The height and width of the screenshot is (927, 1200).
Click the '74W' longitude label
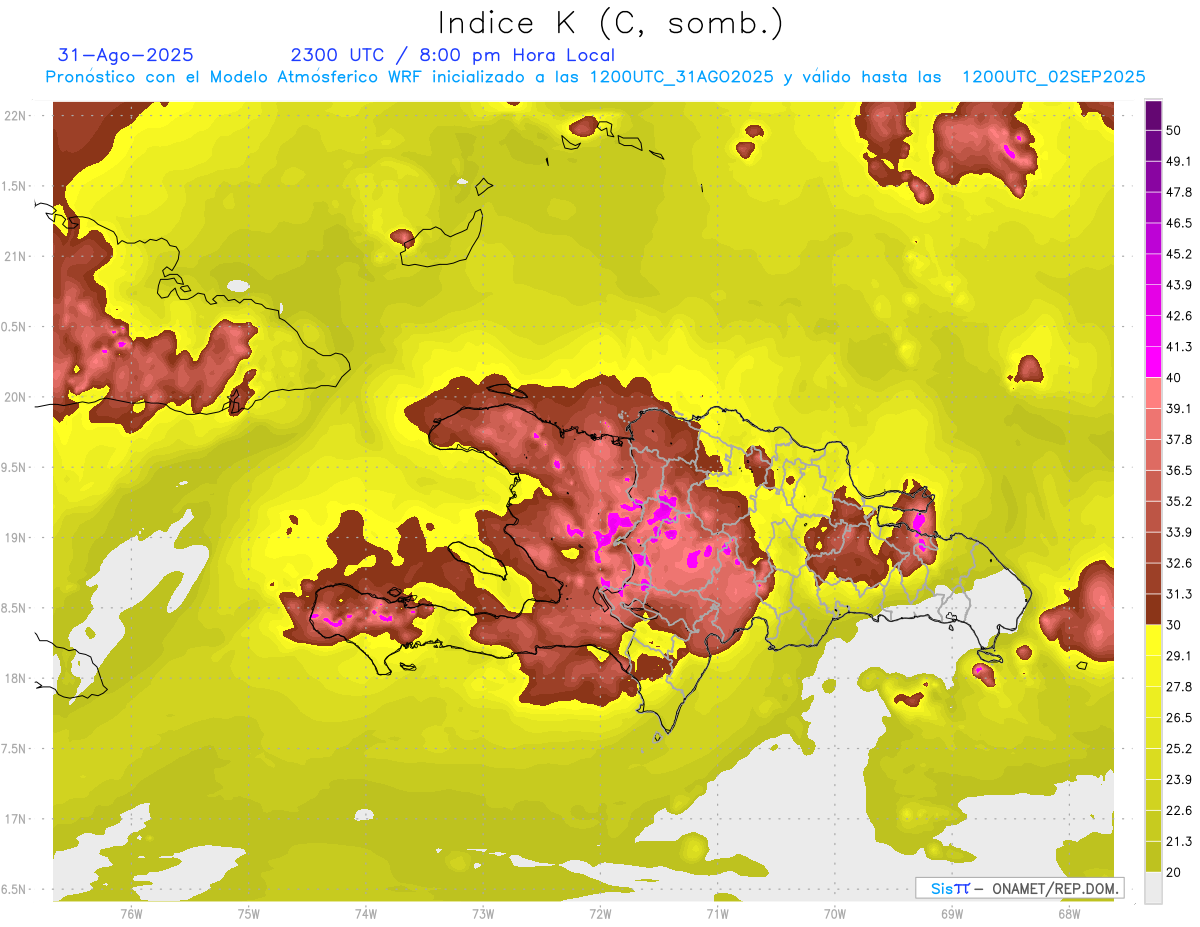(x=366, y=914)
